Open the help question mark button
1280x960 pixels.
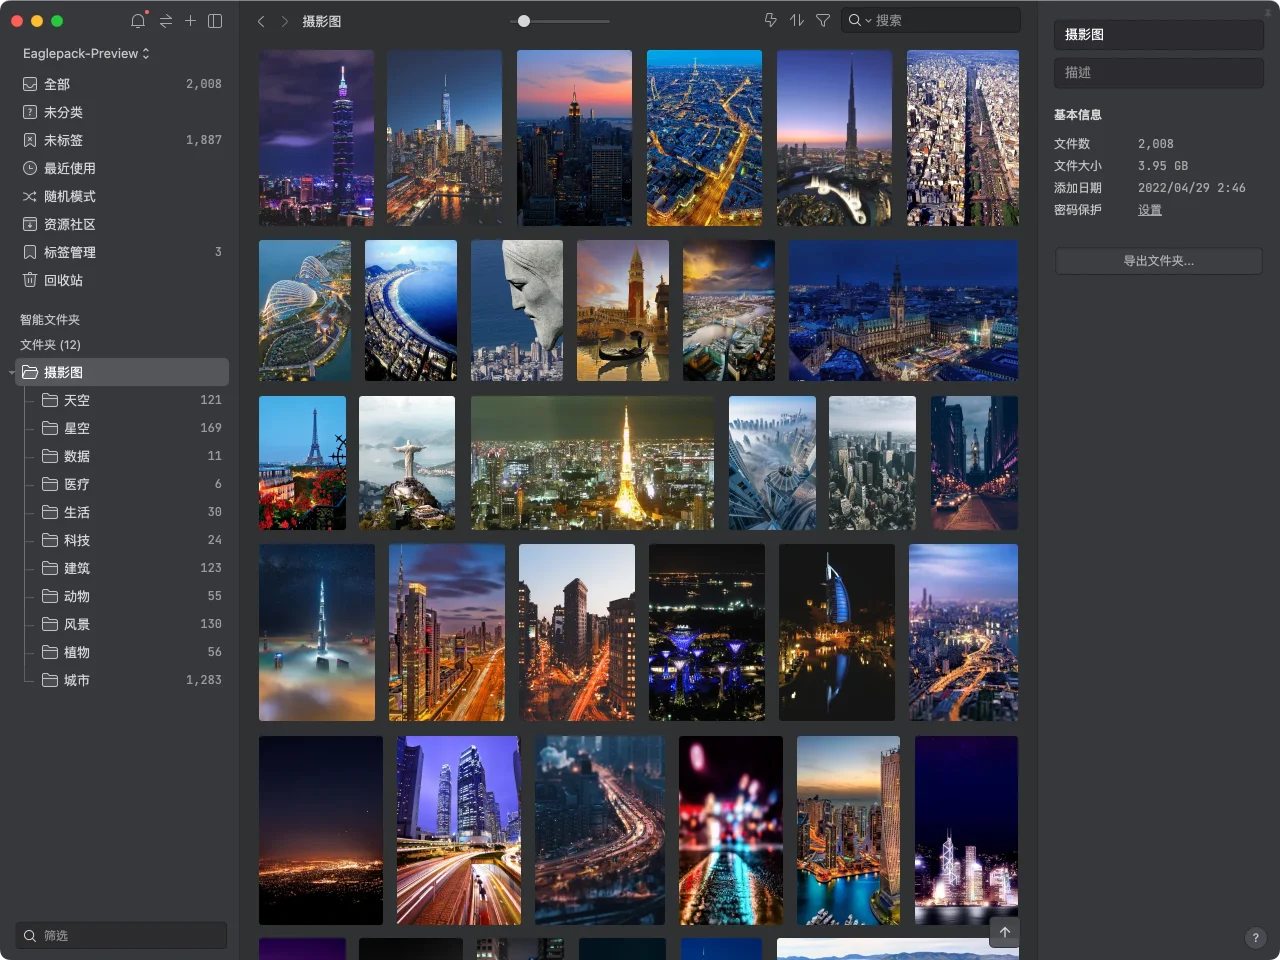click(1255, 938)
